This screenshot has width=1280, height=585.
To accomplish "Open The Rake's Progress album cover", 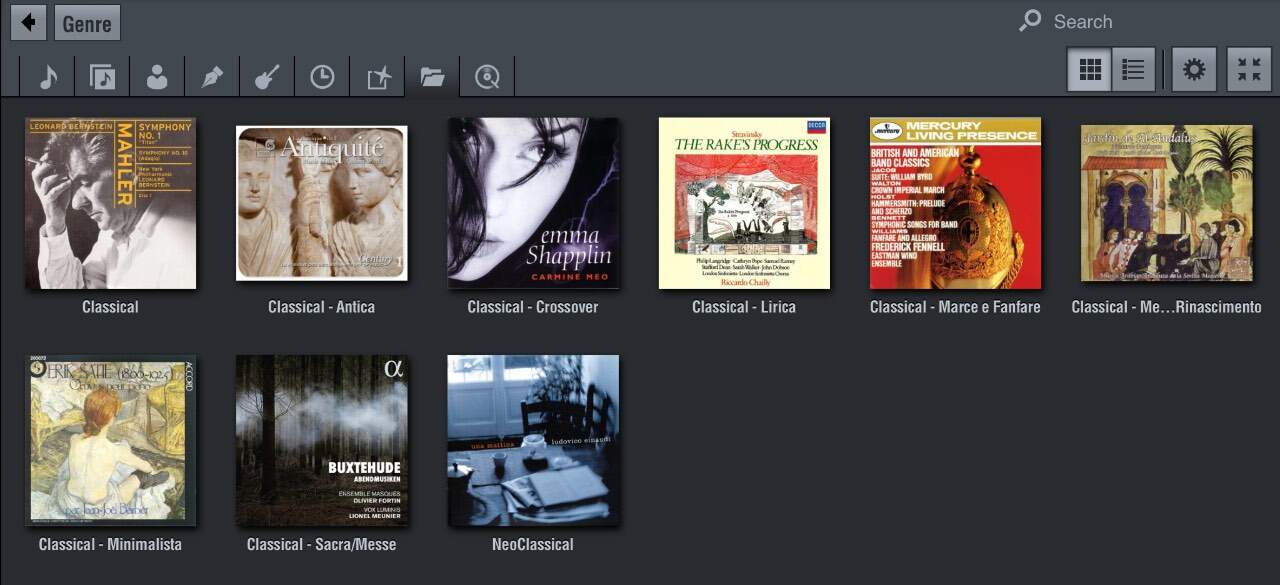I will click(x=744, y=203).
